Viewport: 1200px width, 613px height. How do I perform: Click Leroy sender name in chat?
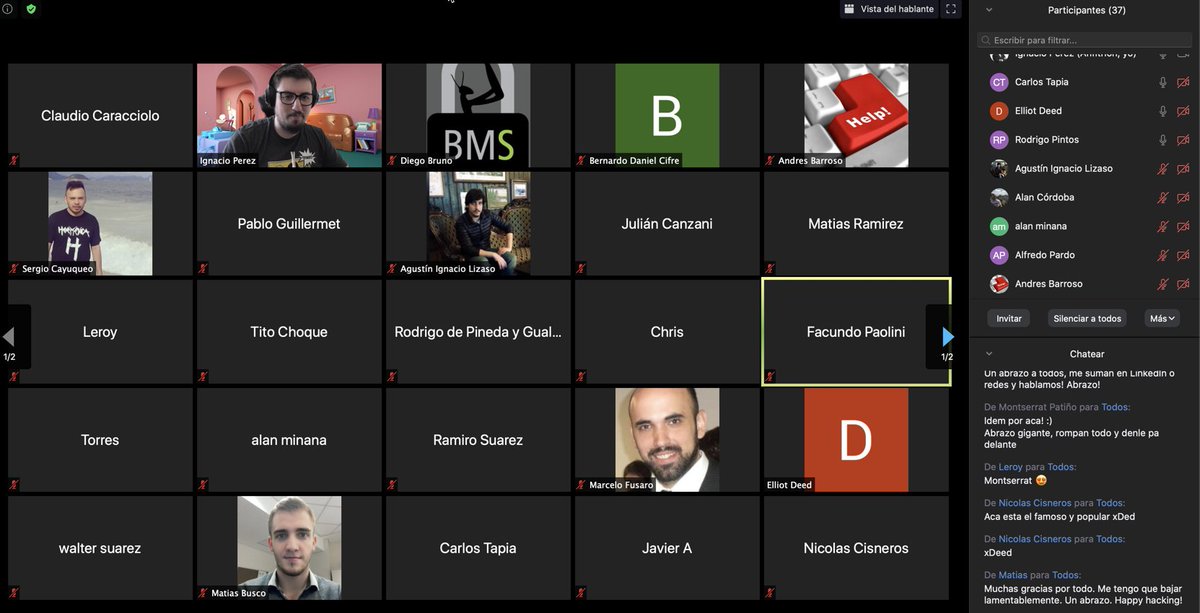tap(1010, 467)
